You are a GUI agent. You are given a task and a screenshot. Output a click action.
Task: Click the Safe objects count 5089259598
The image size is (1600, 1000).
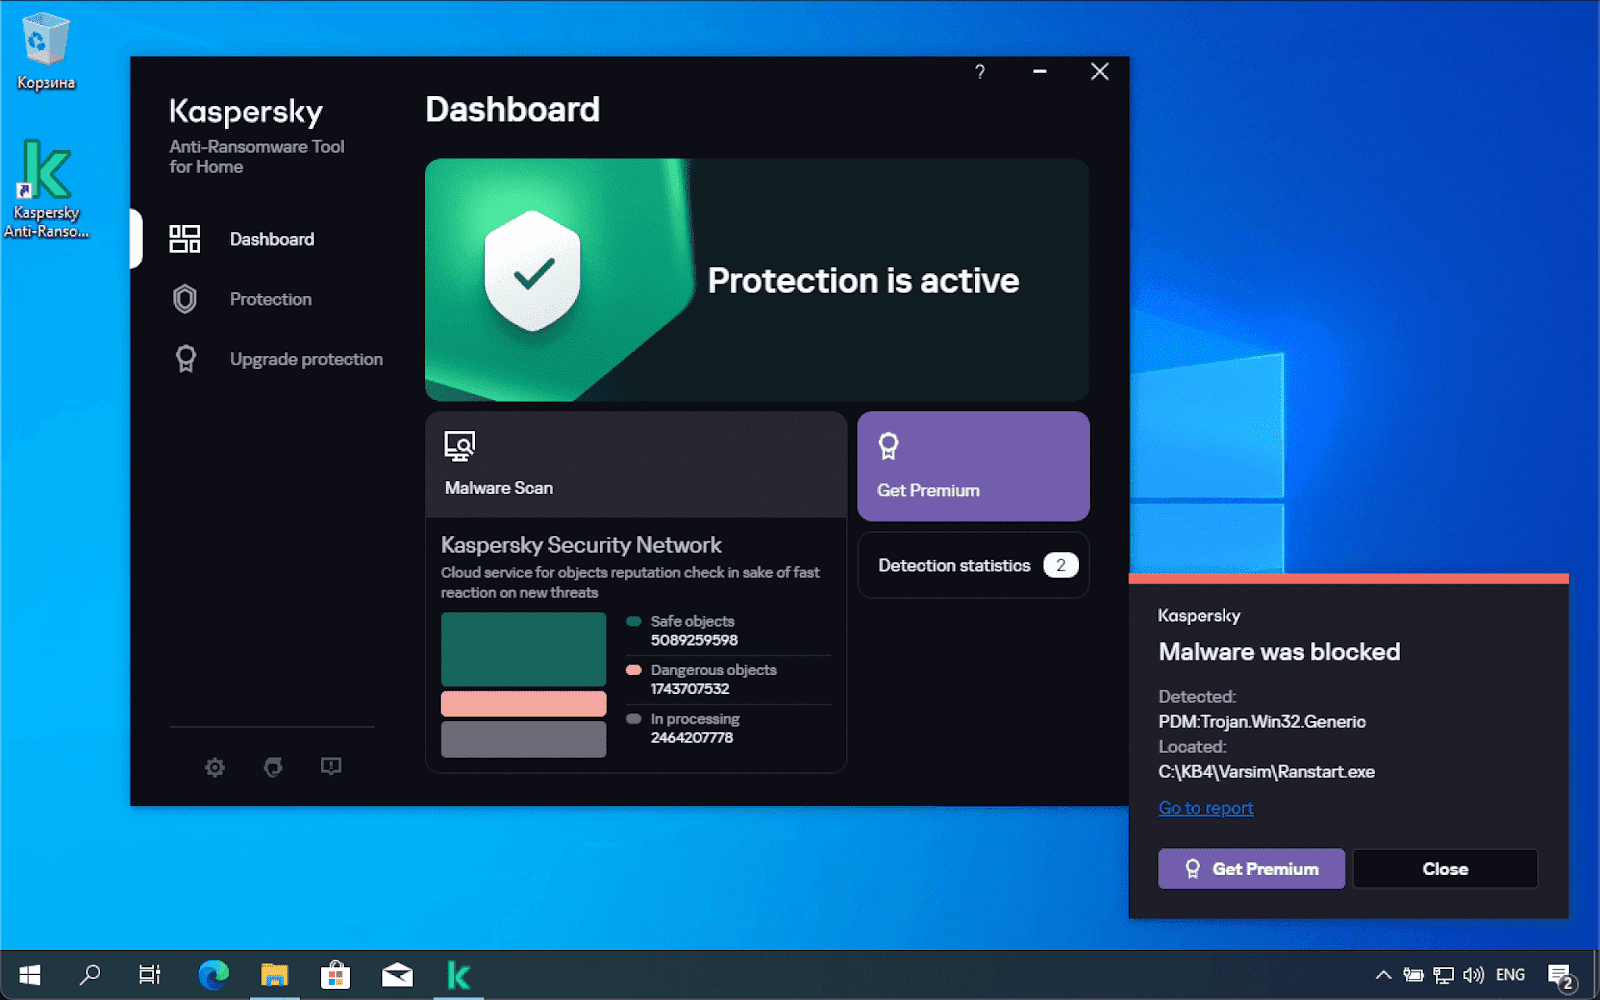[694, 640]
